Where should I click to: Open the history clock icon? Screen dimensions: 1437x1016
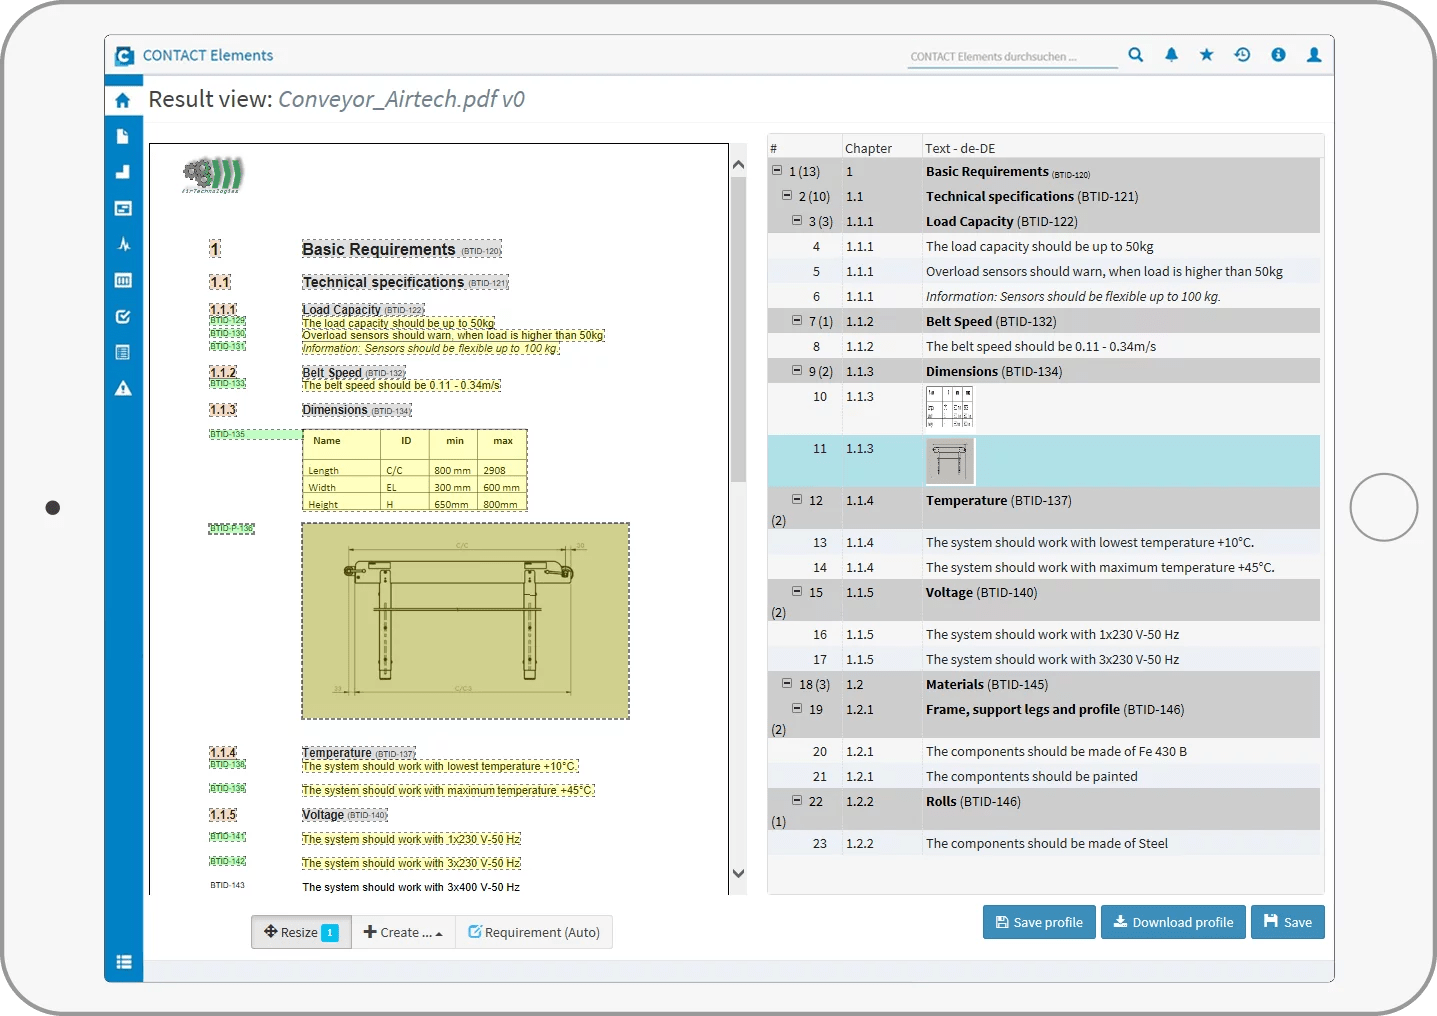(x=1242, y=55)
